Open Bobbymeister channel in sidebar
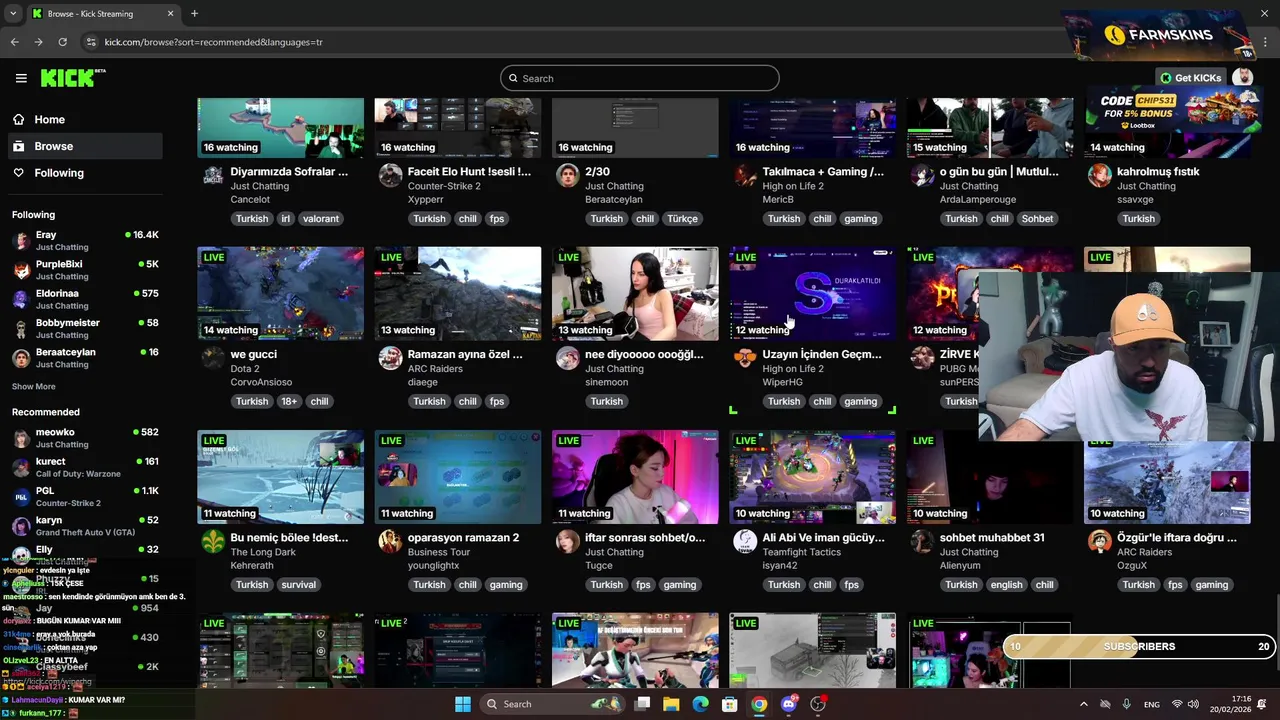Screen dimensions: 1280x720 85,328
